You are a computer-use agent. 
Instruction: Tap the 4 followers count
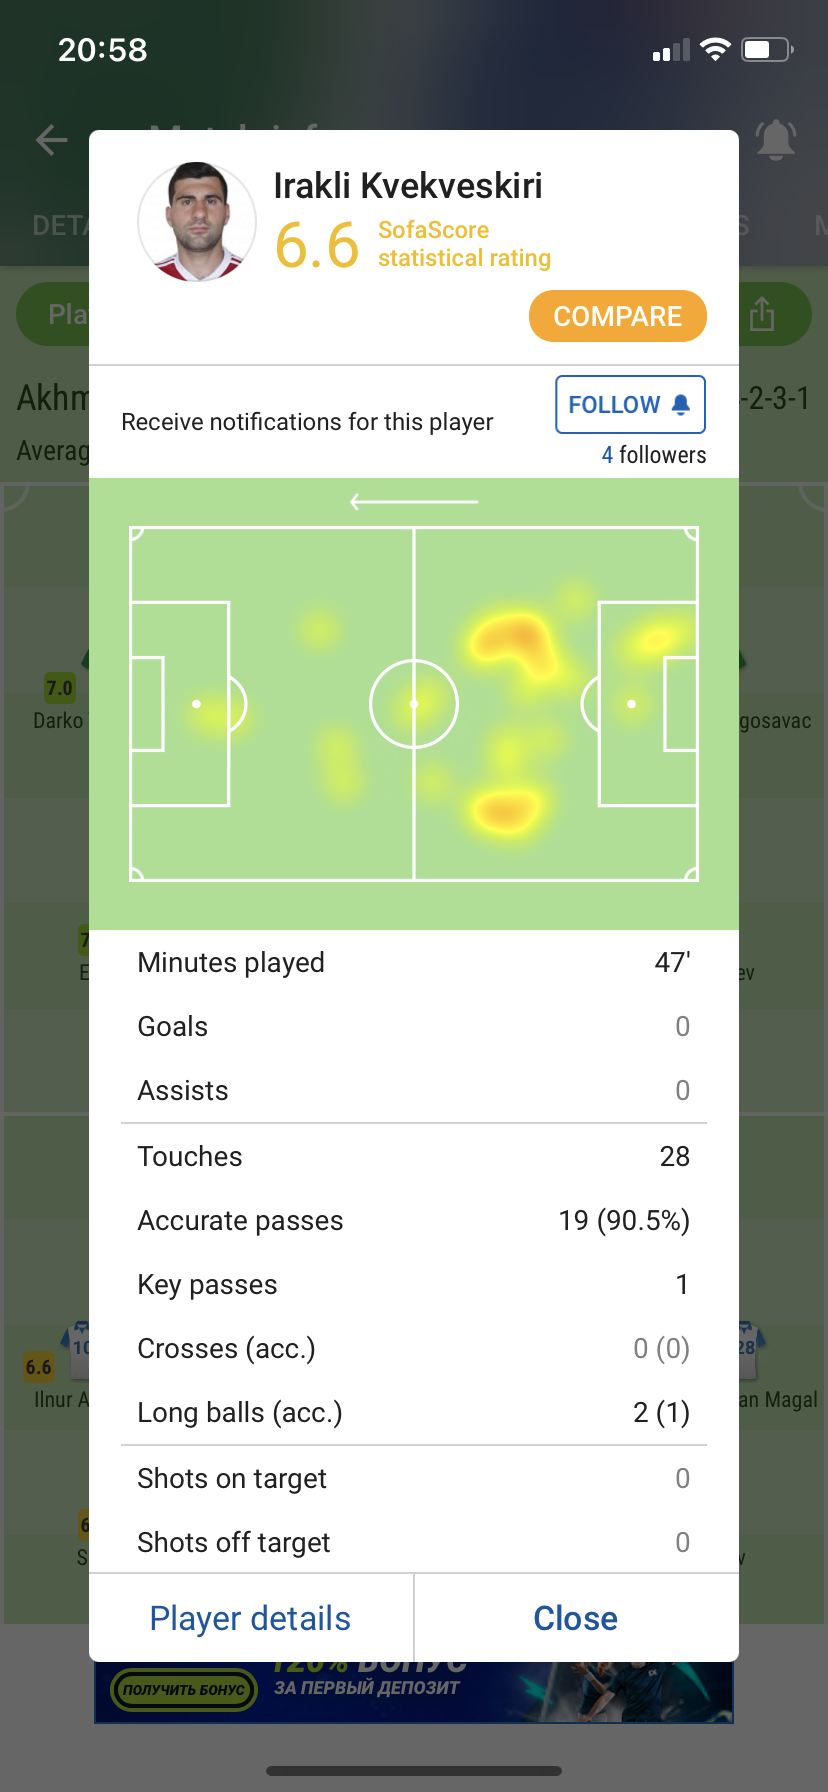pos(654,455)
